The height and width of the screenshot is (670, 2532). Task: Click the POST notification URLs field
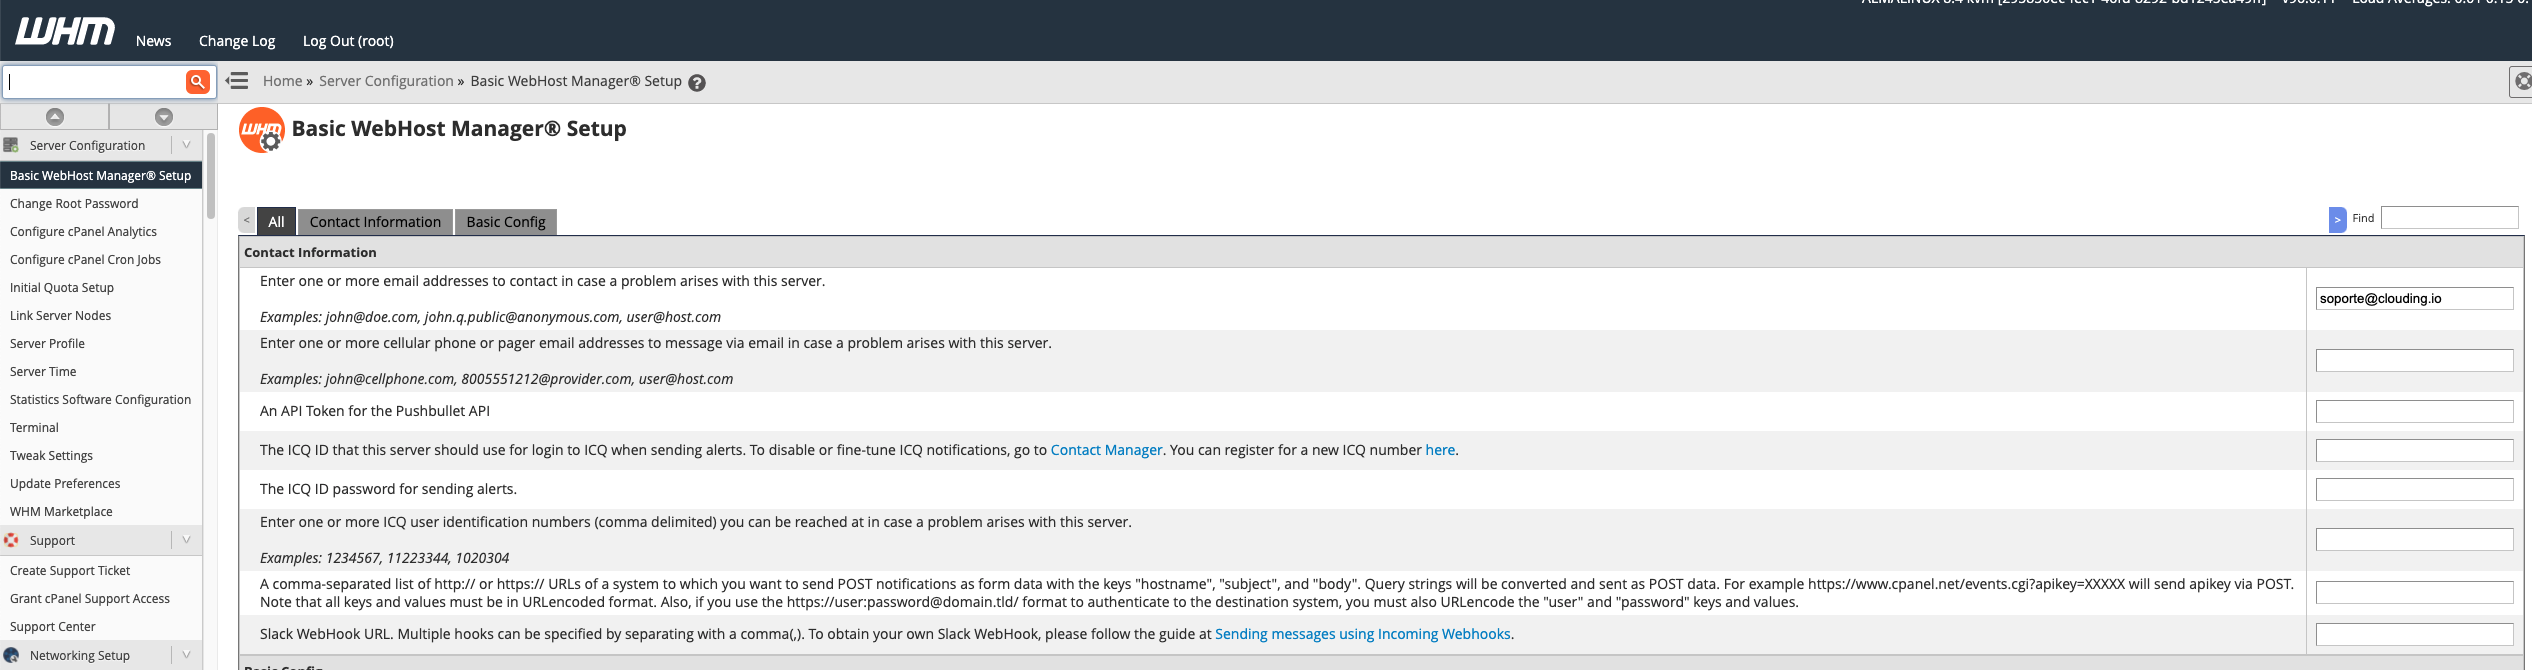click(x=2414, y=592)
